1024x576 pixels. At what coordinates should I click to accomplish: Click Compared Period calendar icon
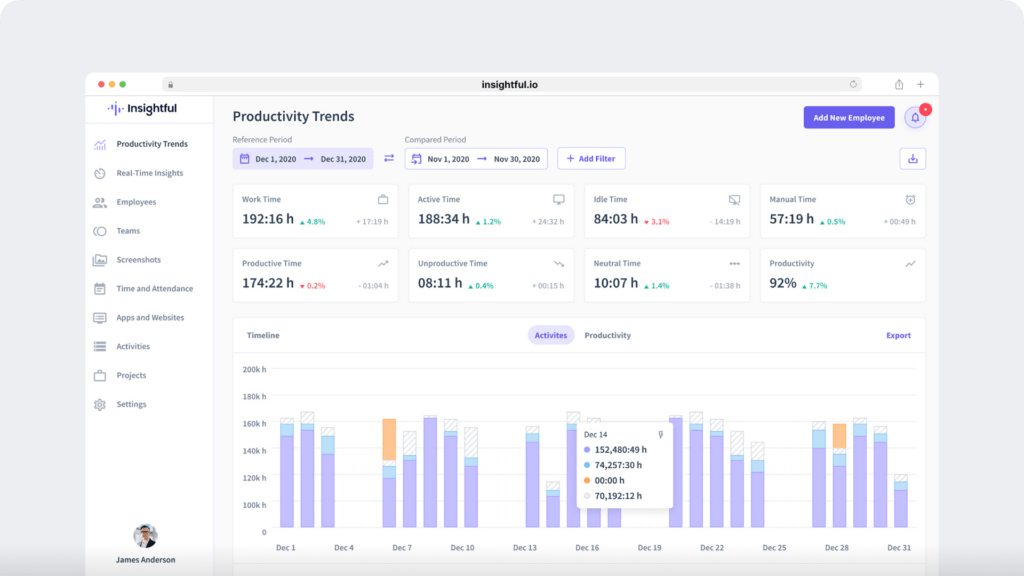(x=417, y=159)
